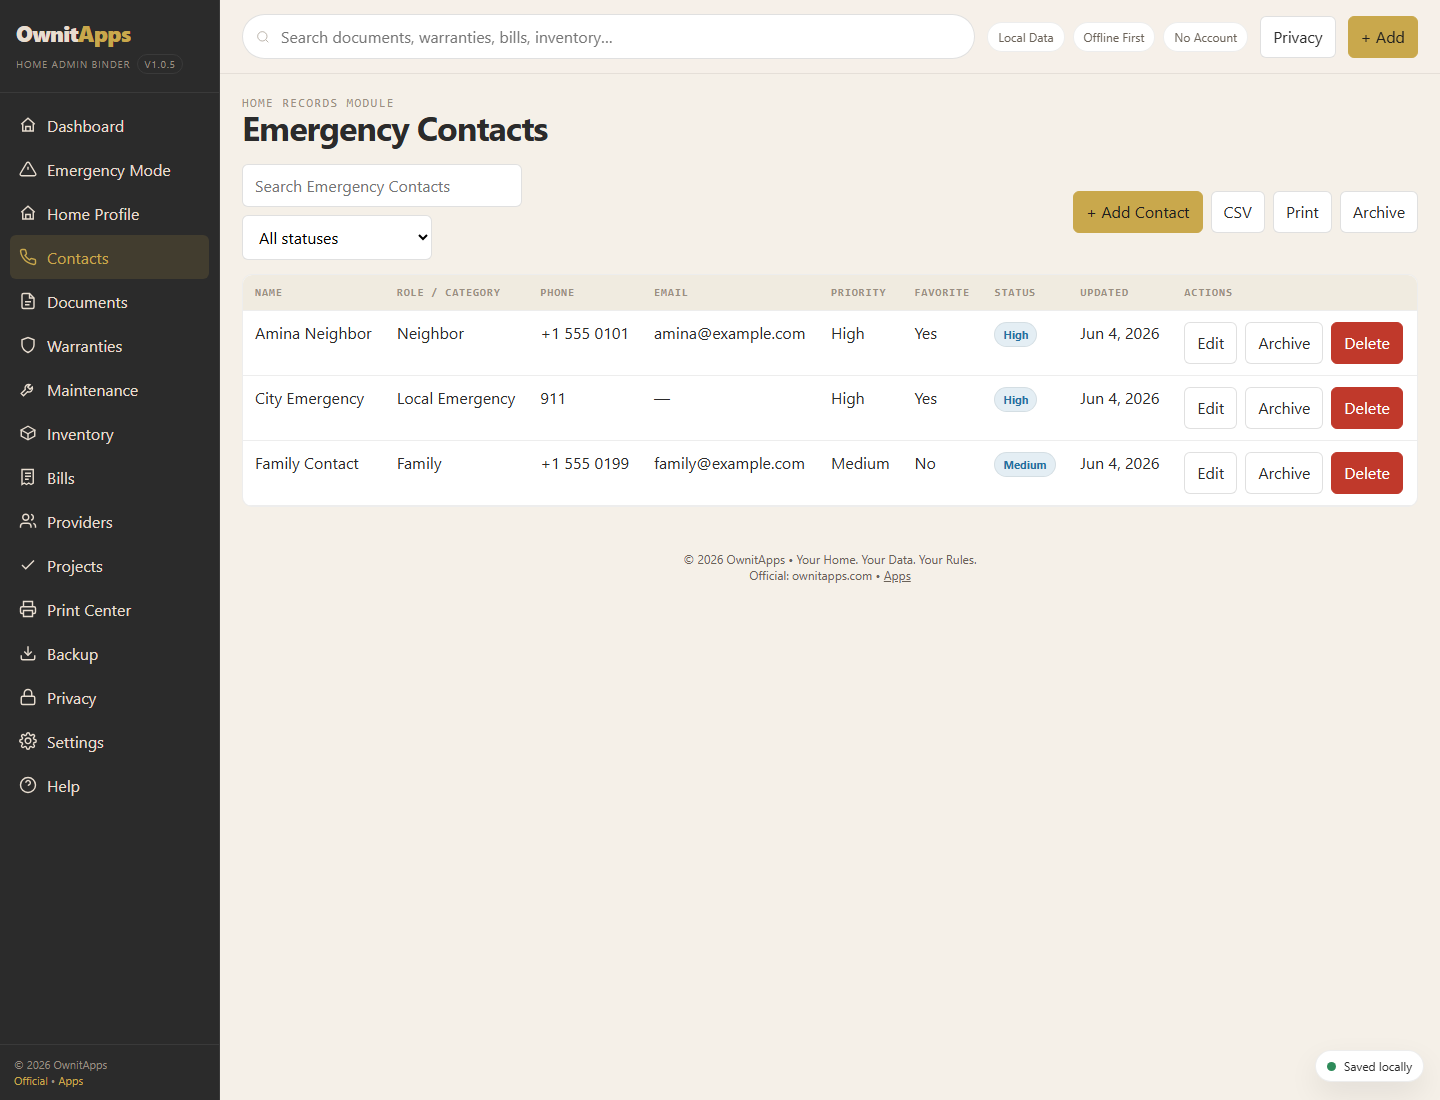Click phone number +1 555 0101
This screenshot has width=1440, height=1100.
pyautogui.click(x=585, y=333)
